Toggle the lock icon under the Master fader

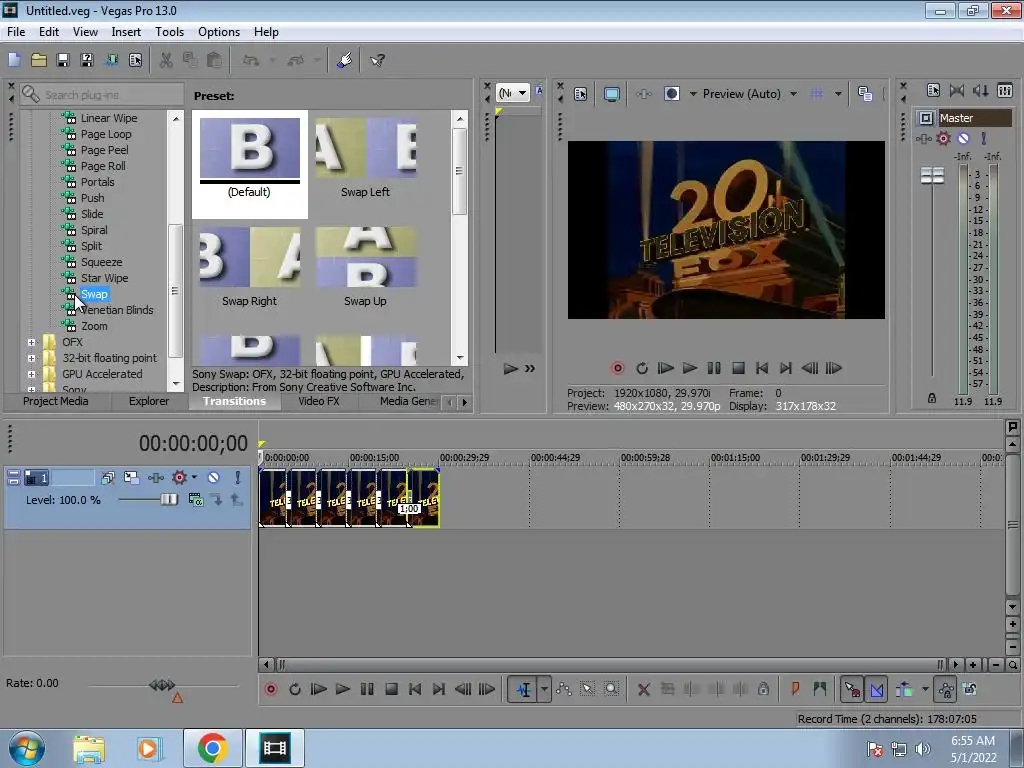(x=932, y=398)
